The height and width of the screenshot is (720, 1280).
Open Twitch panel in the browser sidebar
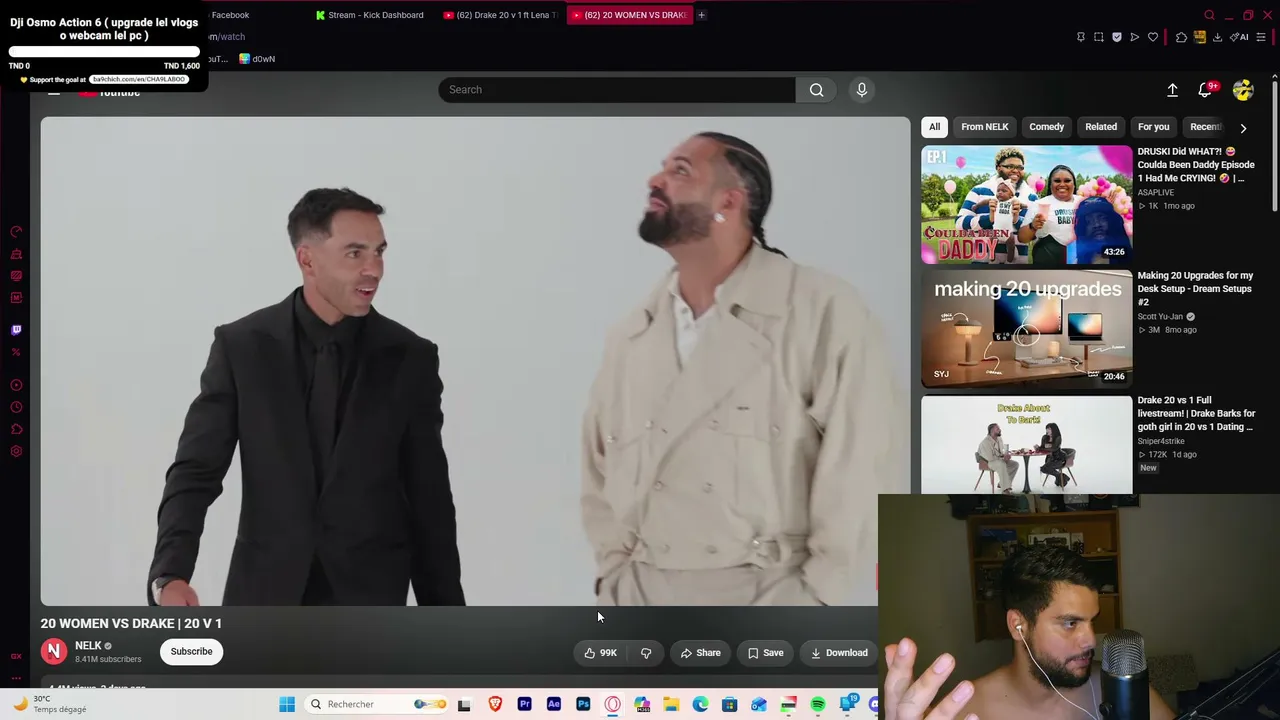click(16, 330)
